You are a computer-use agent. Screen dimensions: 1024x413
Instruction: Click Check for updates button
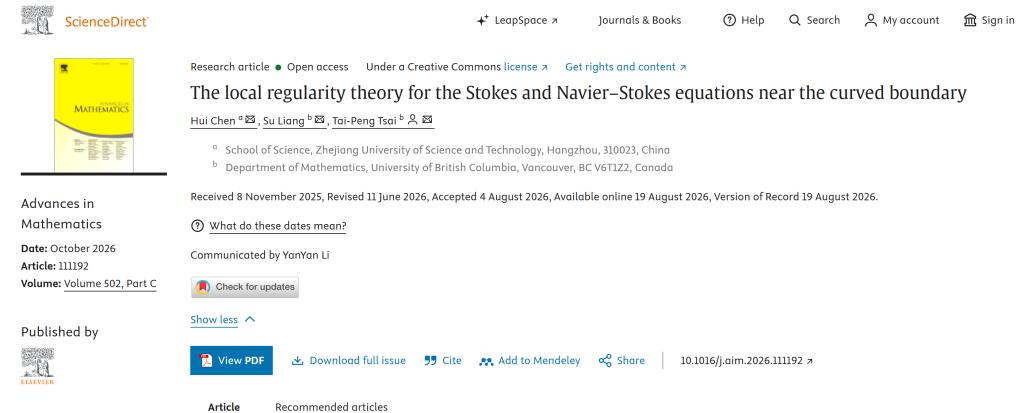(x=245, y=287)
